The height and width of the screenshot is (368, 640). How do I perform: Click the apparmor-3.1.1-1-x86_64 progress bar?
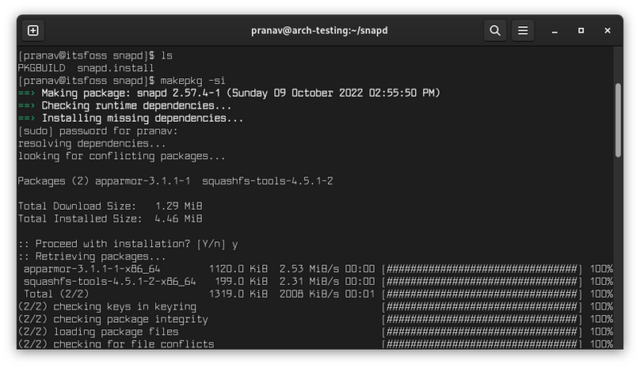482,269
